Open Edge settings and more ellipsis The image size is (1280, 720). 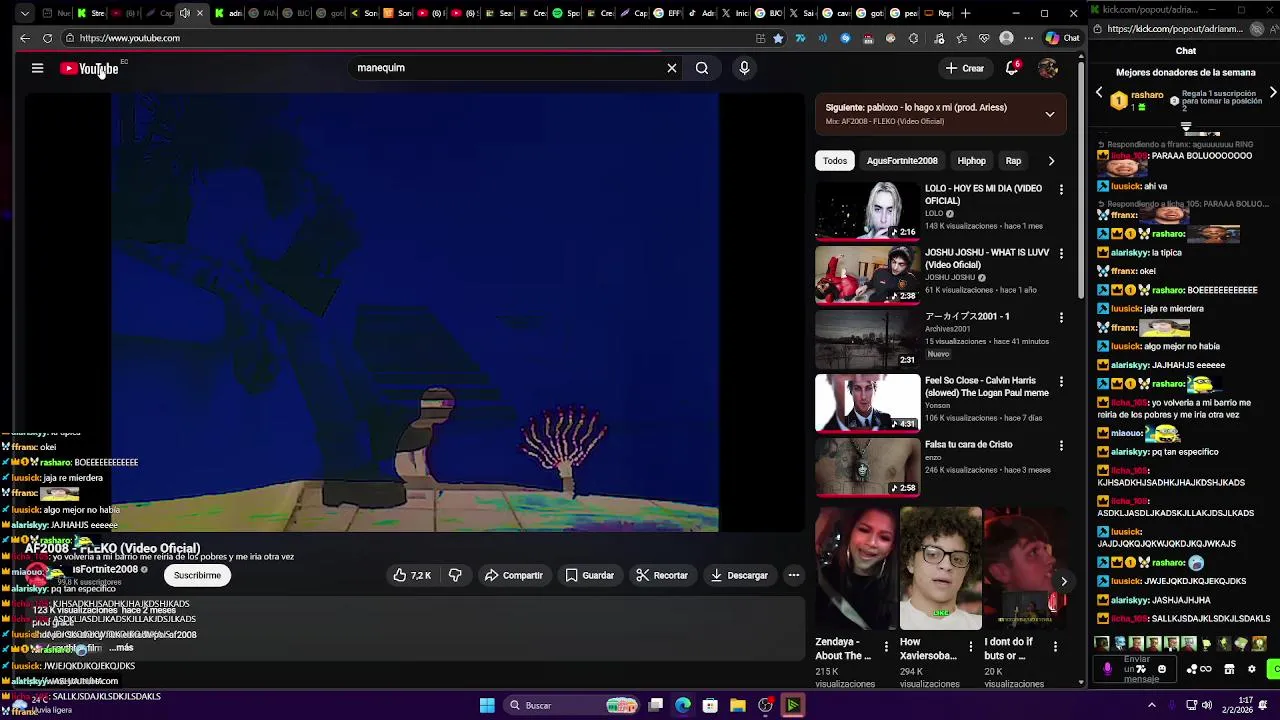tap(1028, 38)
